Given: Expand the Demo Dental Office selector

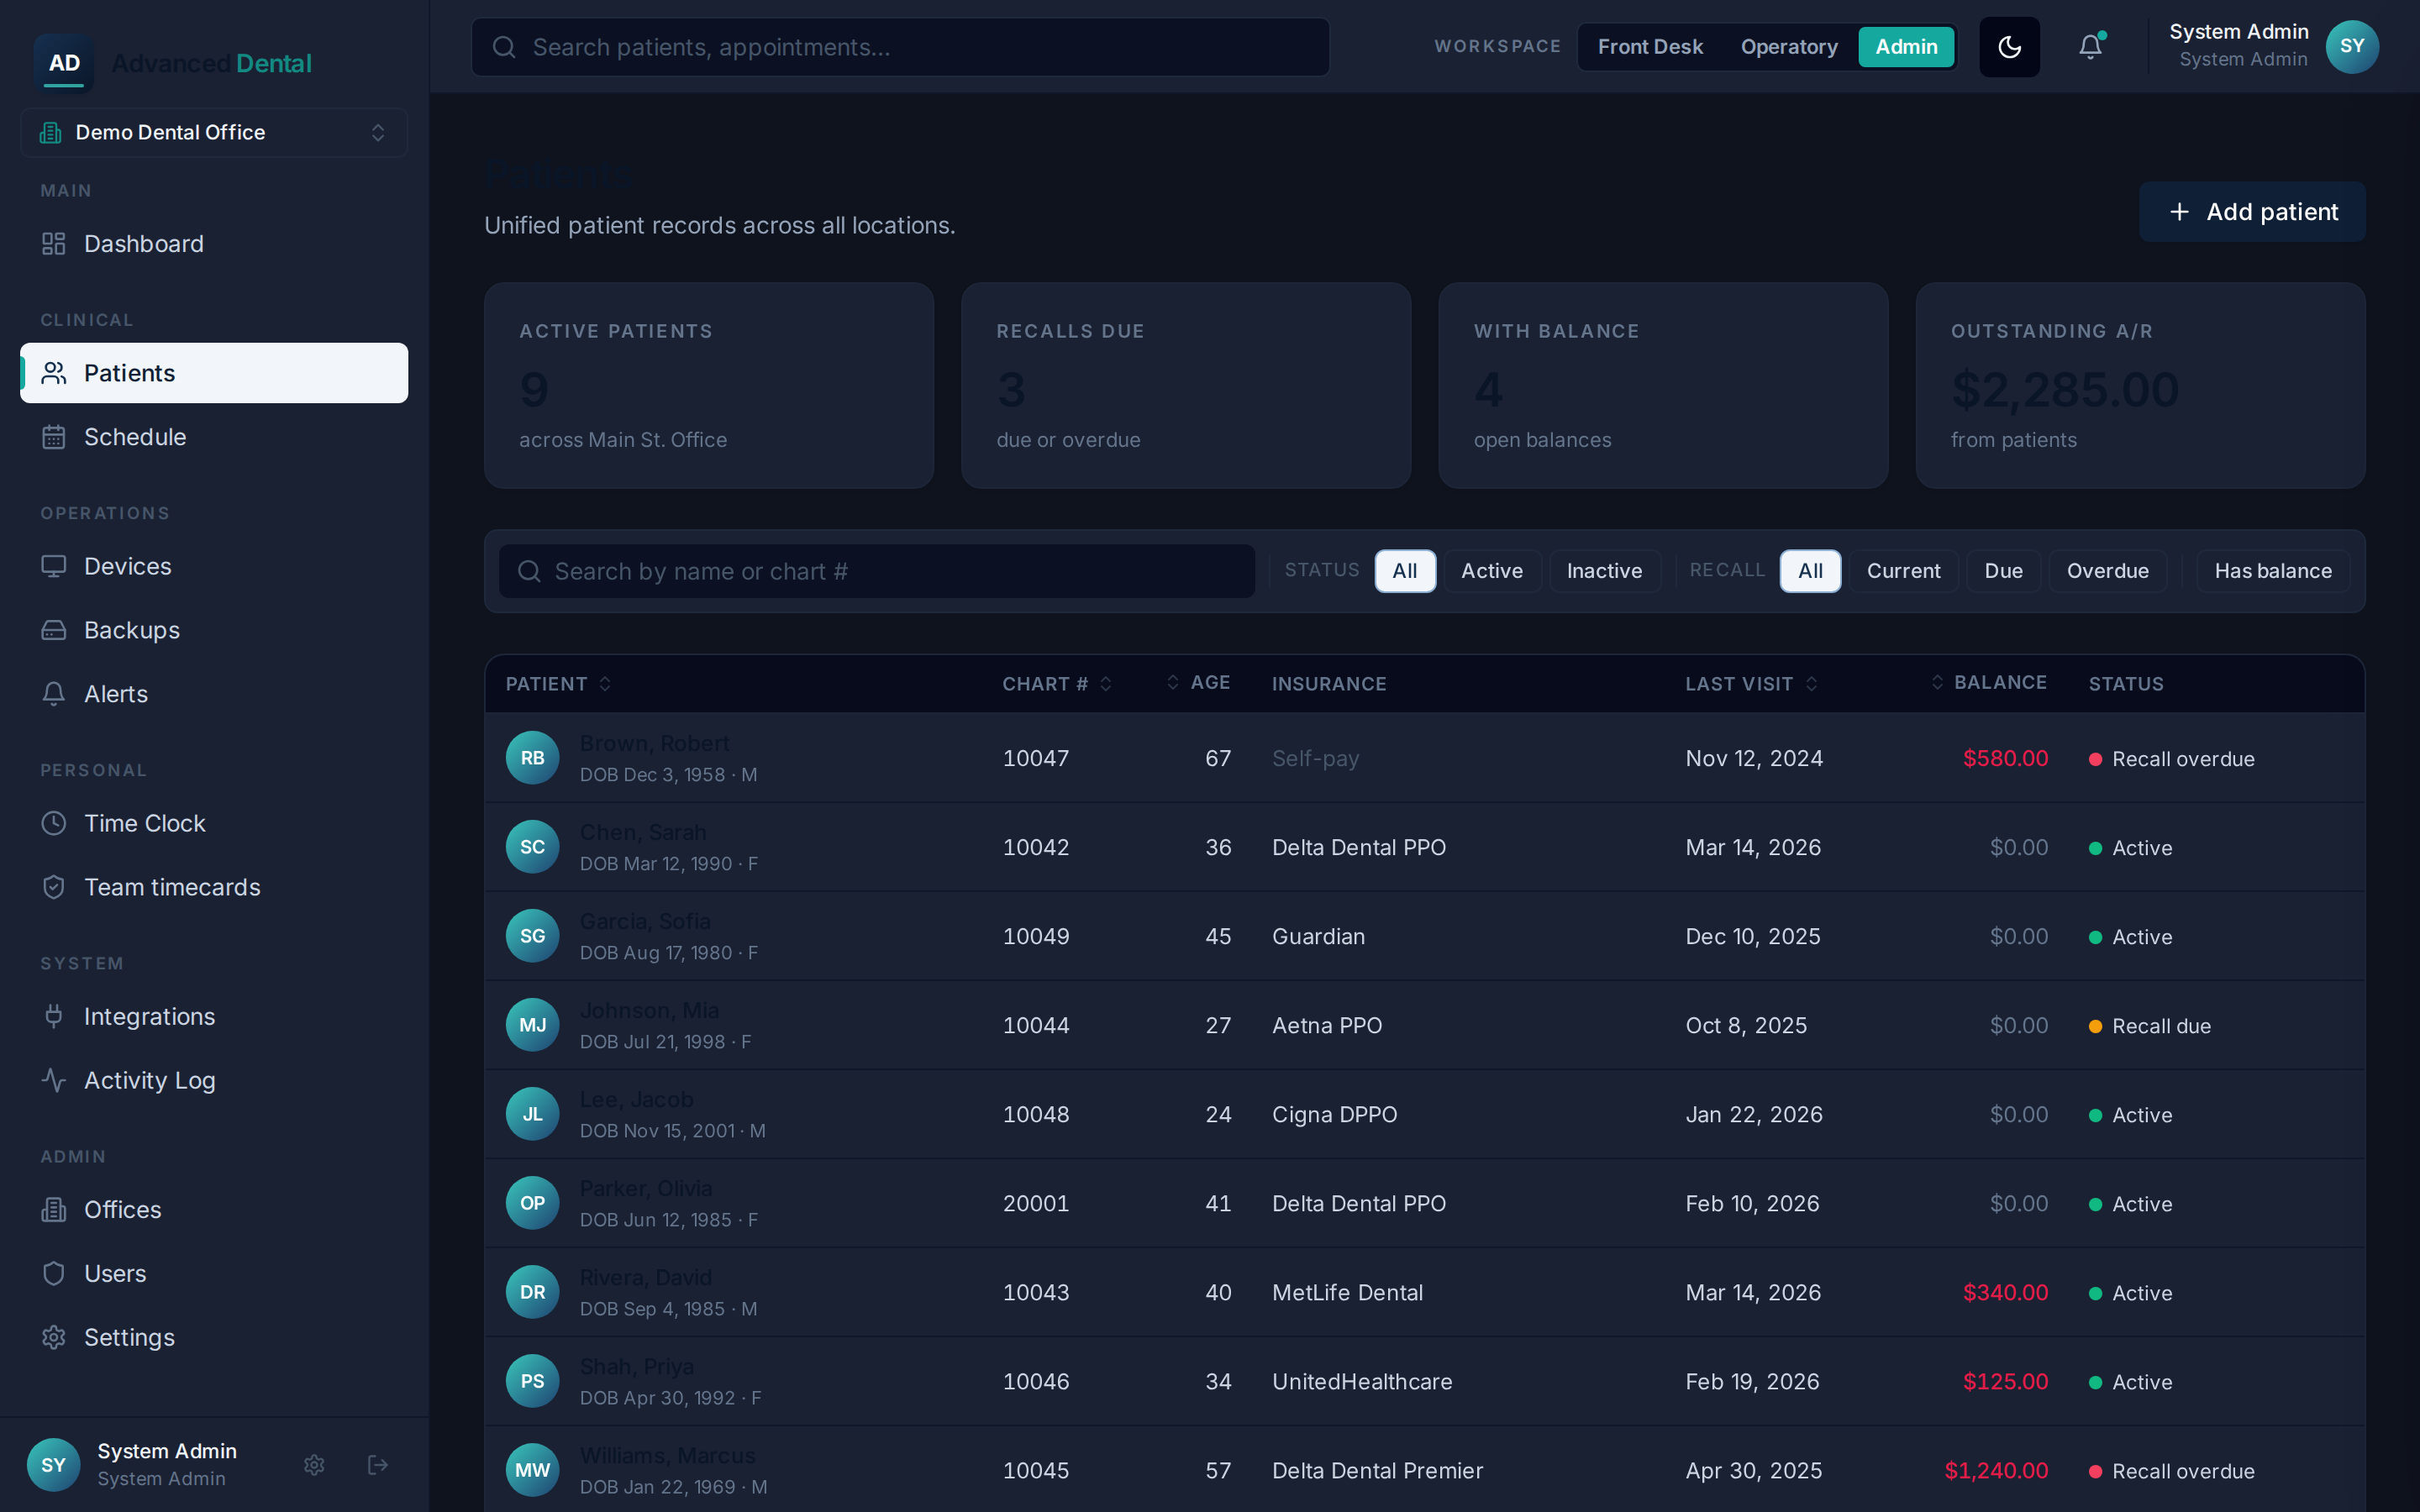Looking at the screenshot, I should [214, 132].
